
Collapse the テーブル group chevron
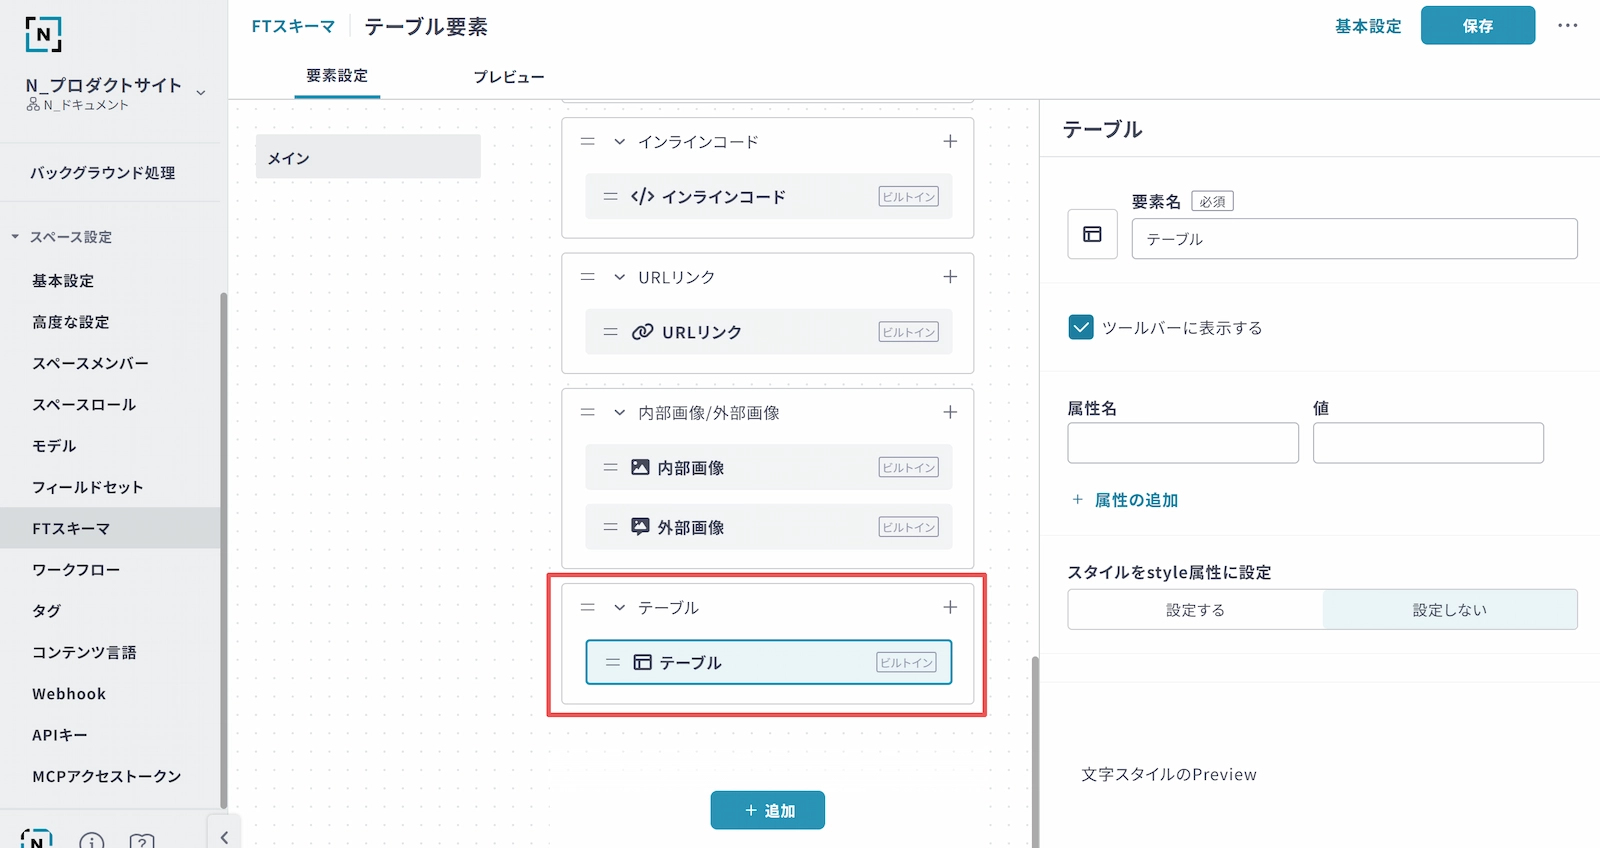[x=620, y=607]
